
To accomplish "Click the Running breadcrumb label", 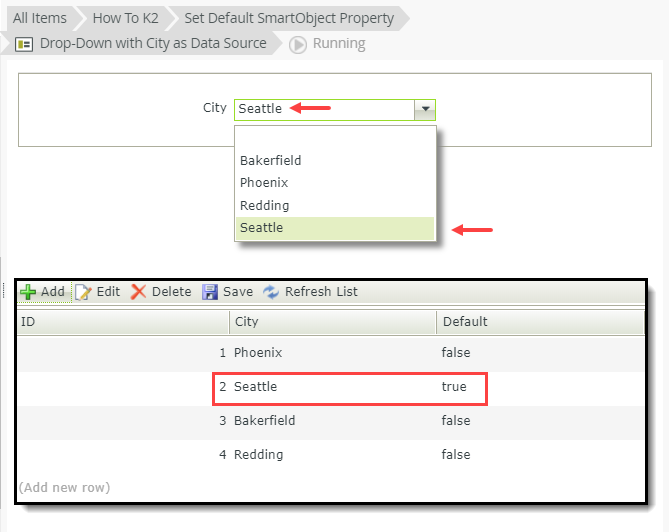I will click(339, 44).
